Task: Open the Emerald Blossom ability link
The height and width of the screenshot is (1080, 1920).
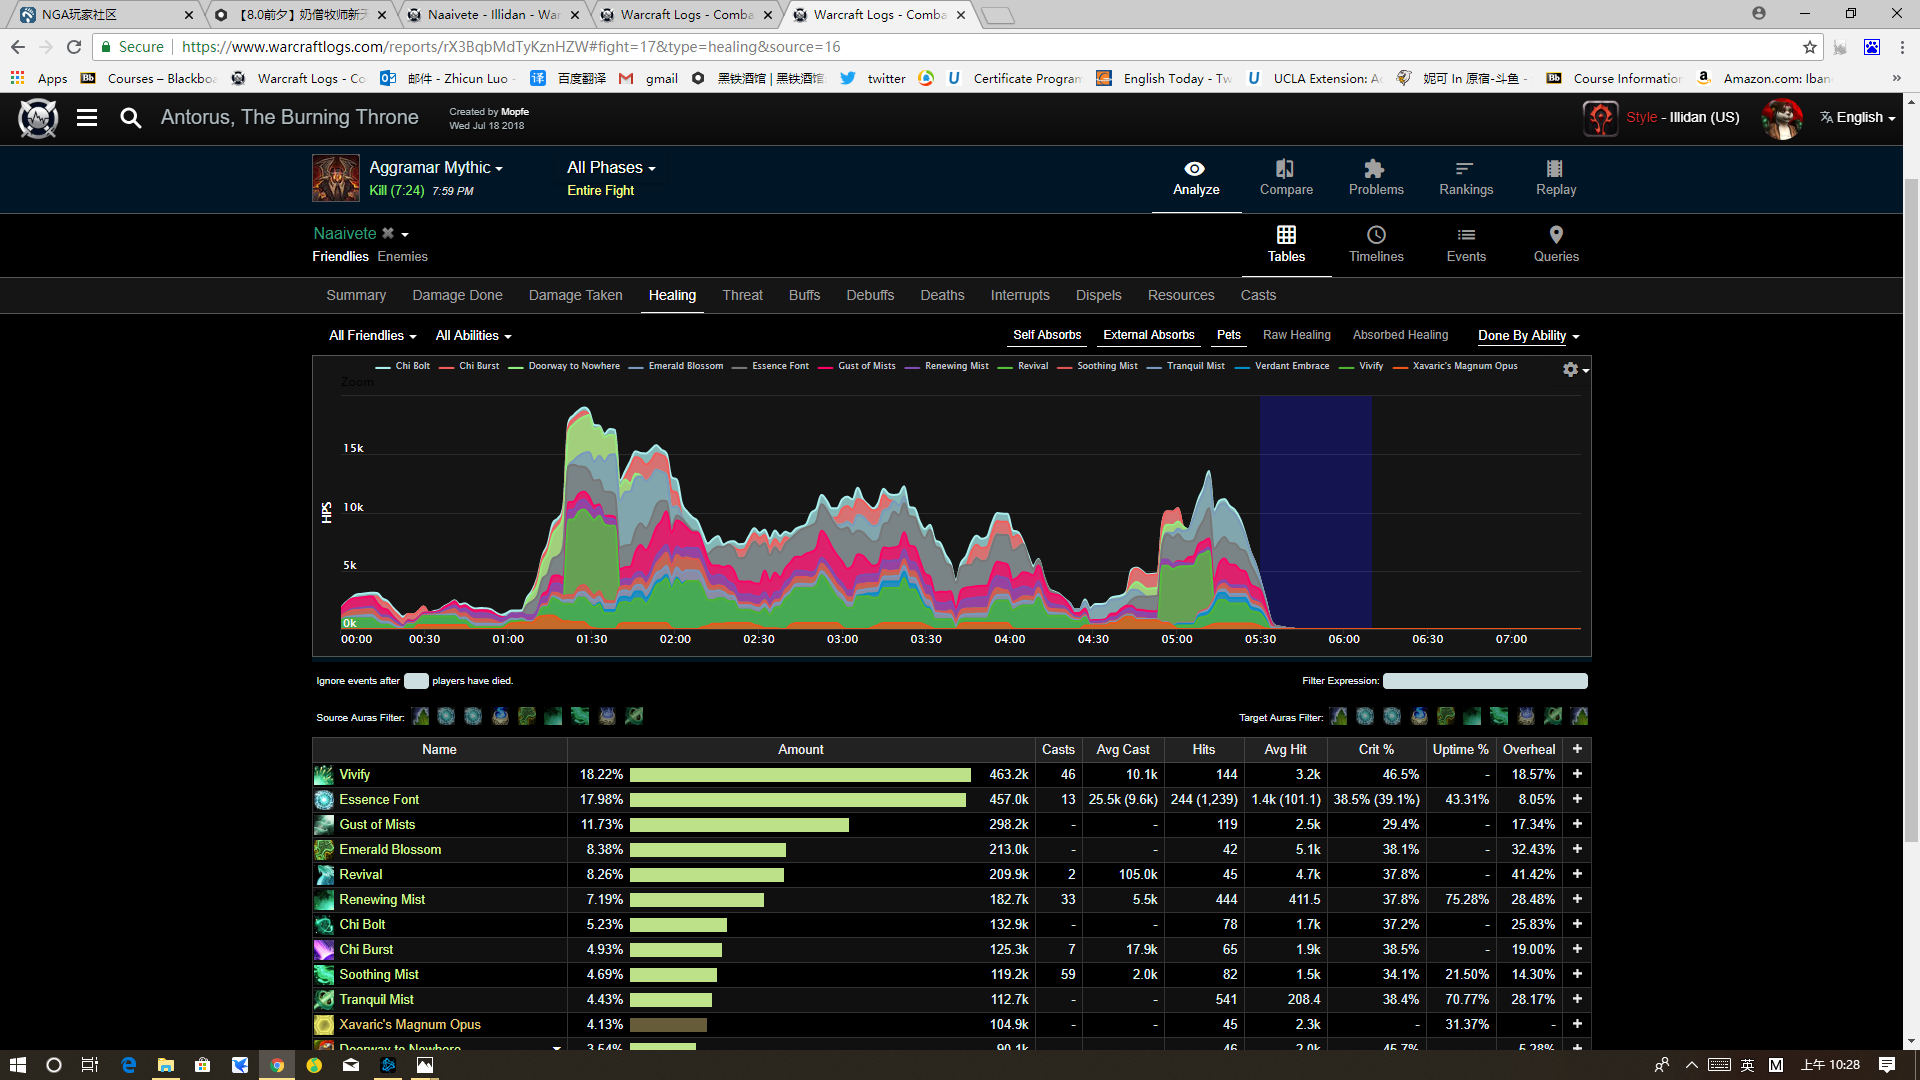Action: (x=390, y=850)
